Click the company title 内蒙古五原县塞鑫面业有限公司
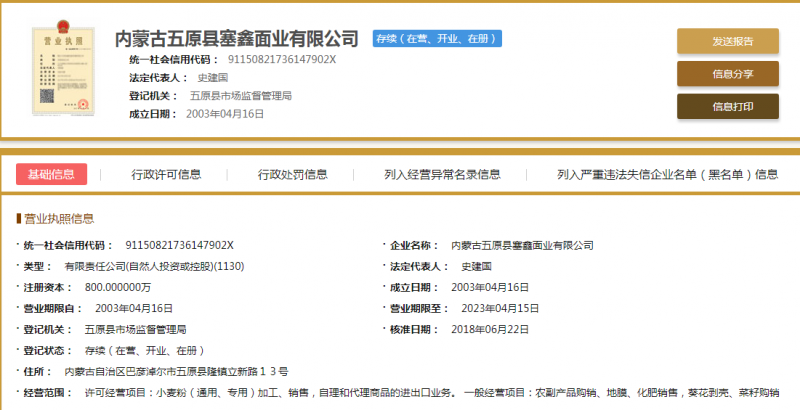Viewport: 800px width, 410px height. [x=237, y=39]
